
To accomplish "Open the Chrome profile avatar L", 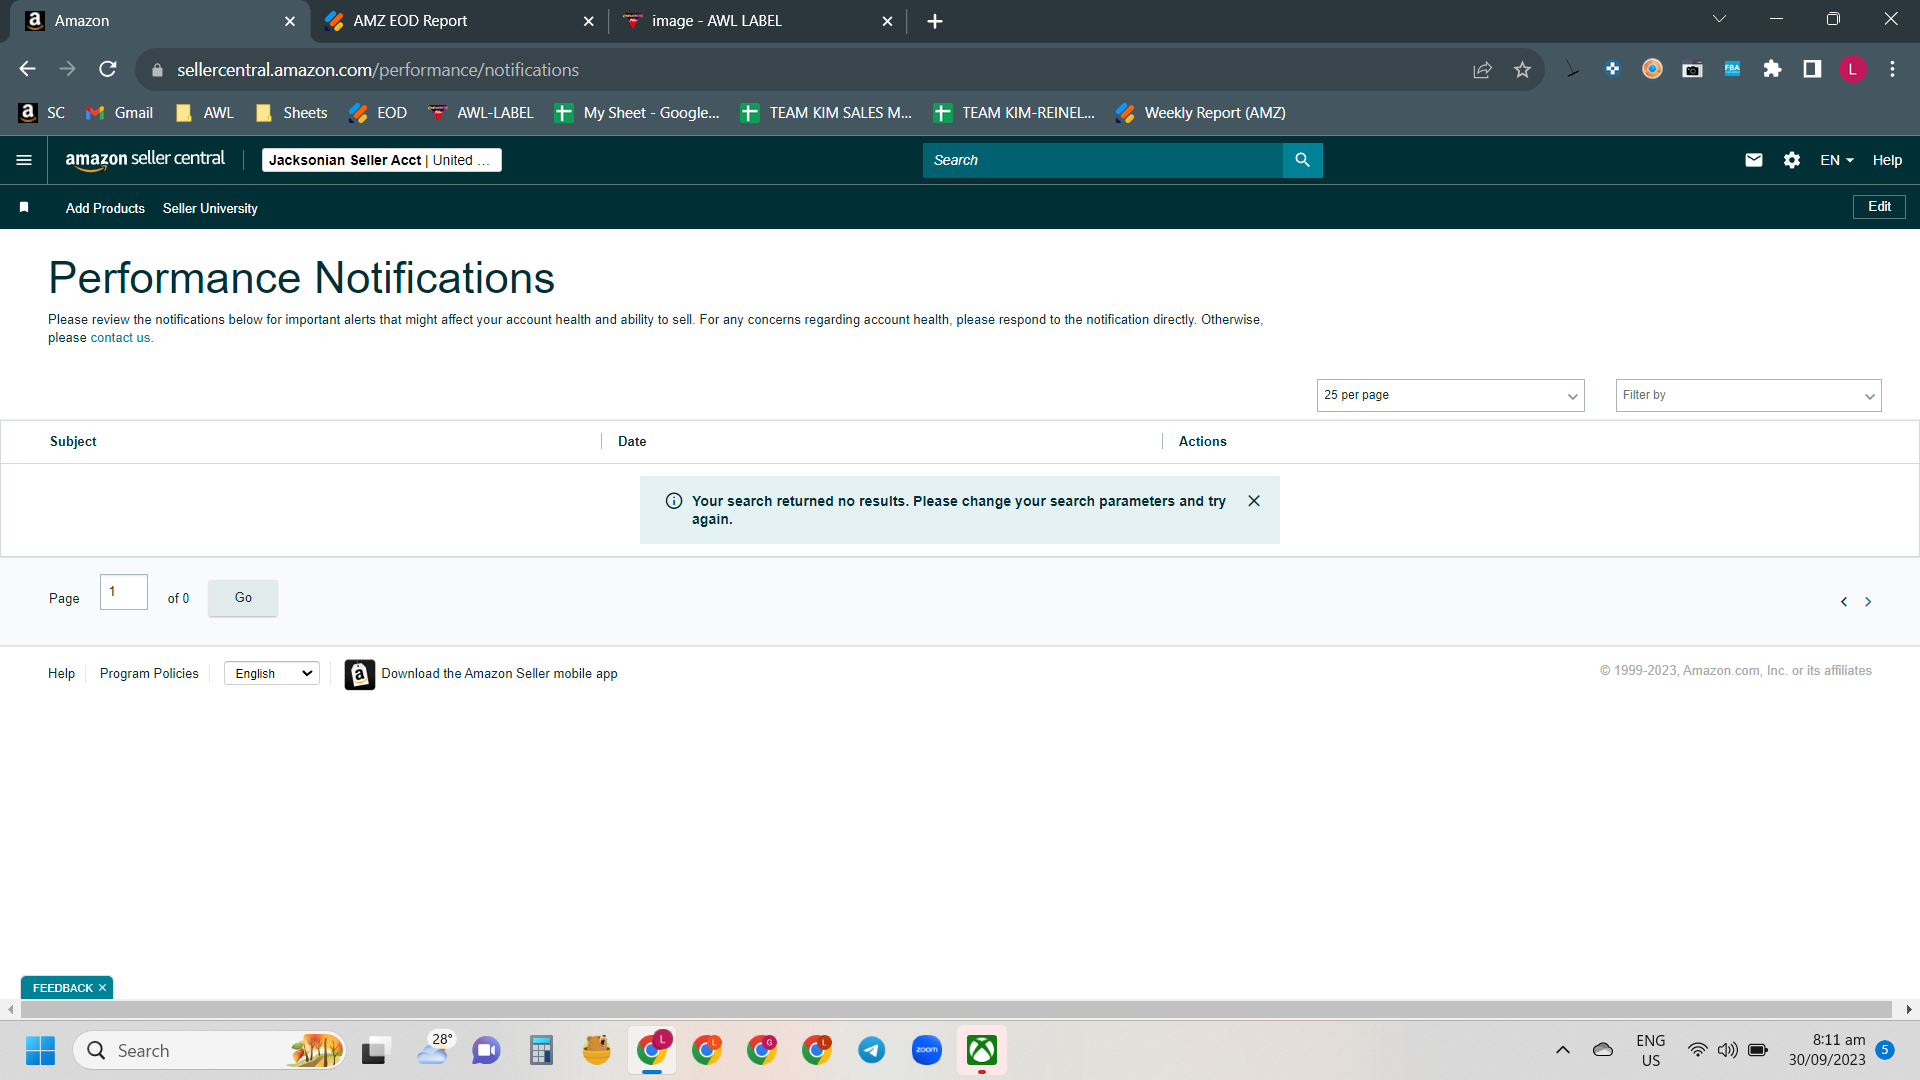I will coord(1852,69).
